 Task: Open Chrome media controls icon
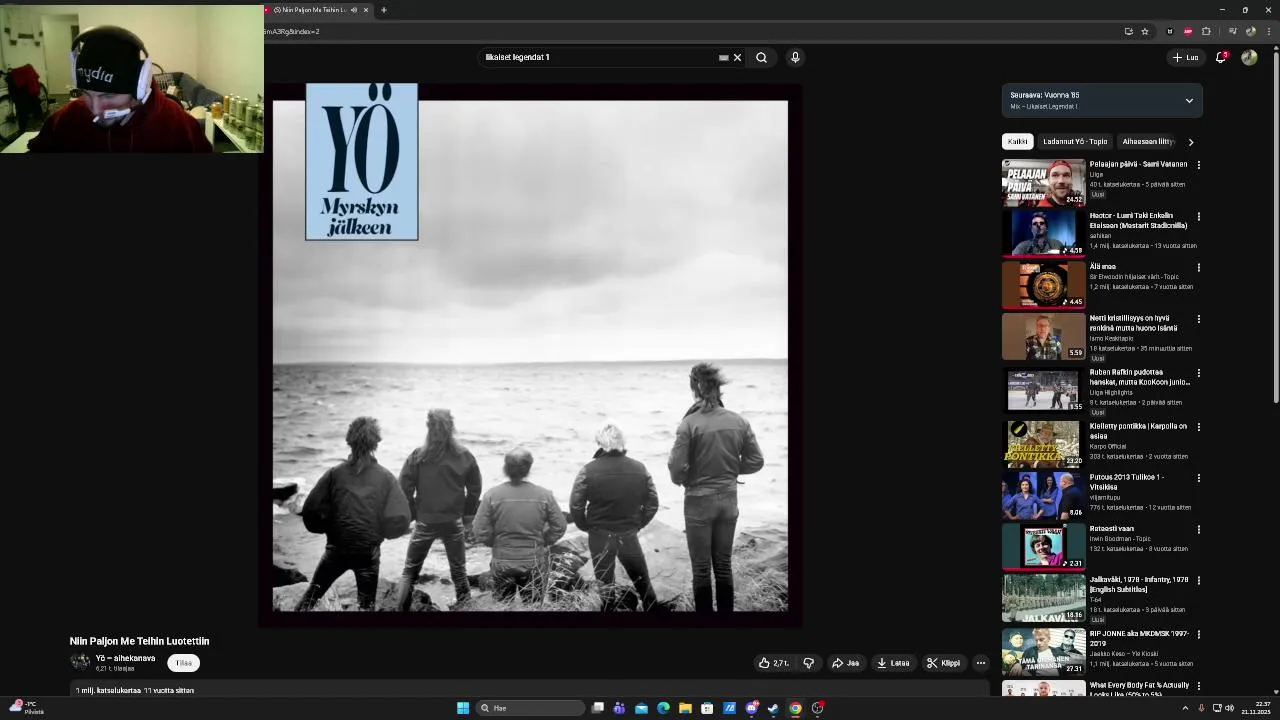(1232, 31)
